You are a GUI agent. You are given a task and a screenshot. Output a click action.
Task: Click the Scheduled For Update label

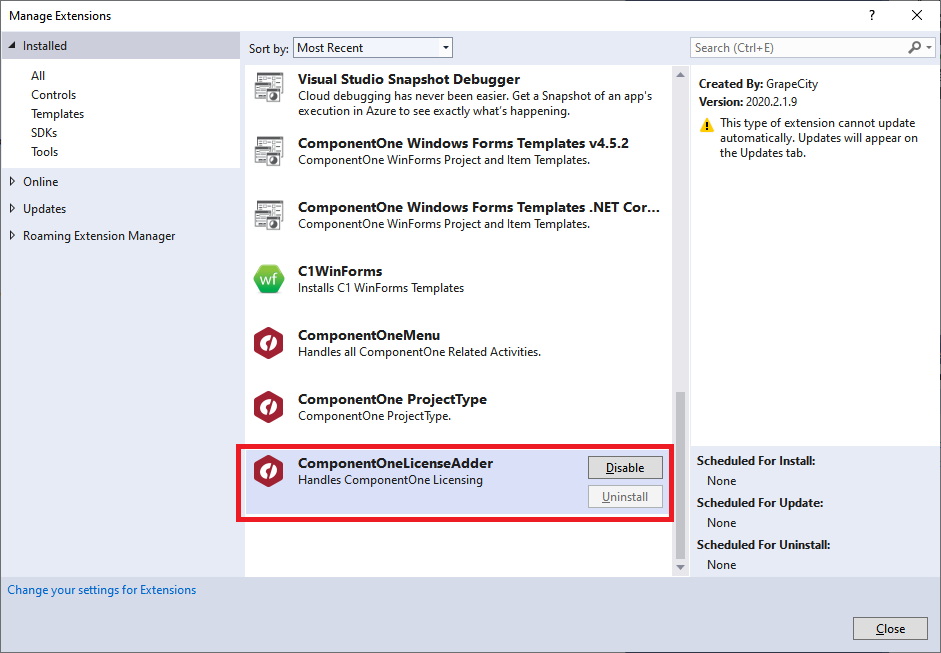[760, 503]
